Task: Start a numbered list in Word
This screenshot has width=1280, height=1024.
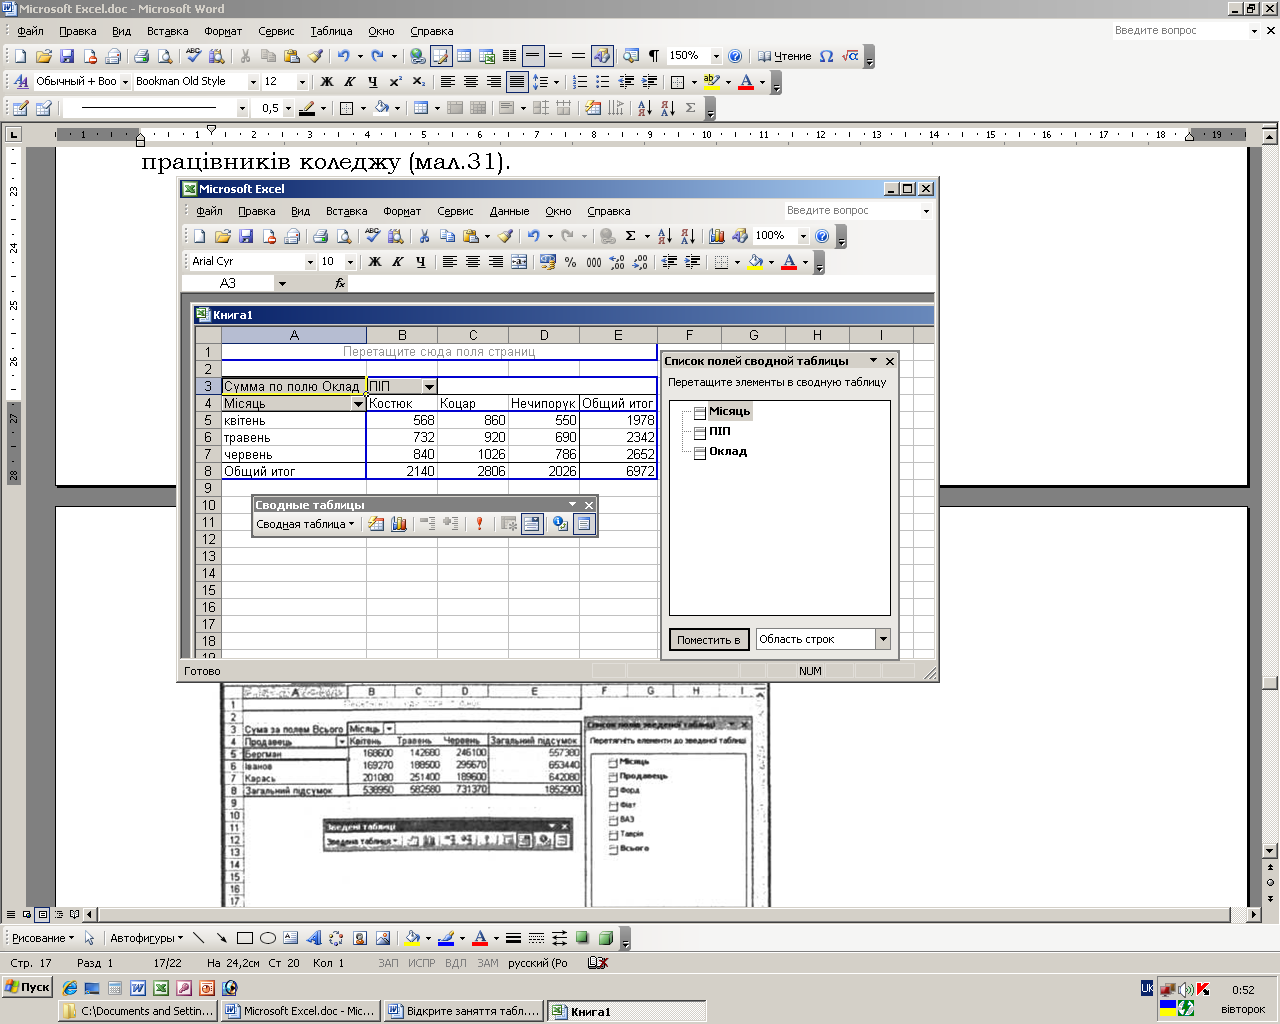Action: 580,82
